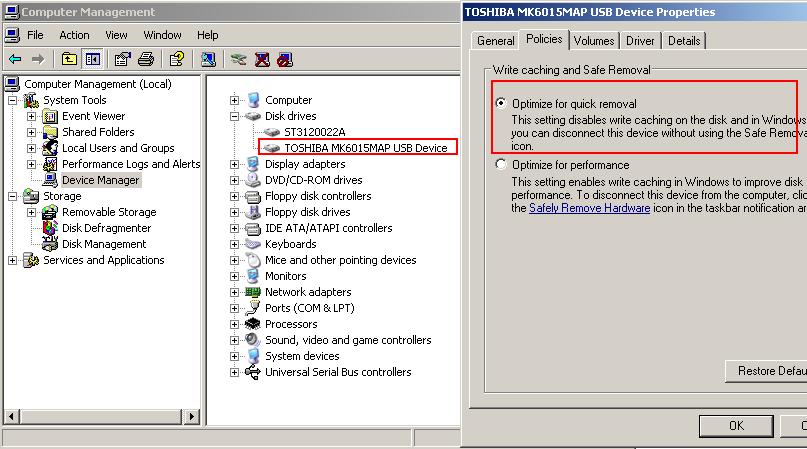Select Optimize for quick removal radio button
This screenshot has width=807, height=449.
[x=501, y=103]
